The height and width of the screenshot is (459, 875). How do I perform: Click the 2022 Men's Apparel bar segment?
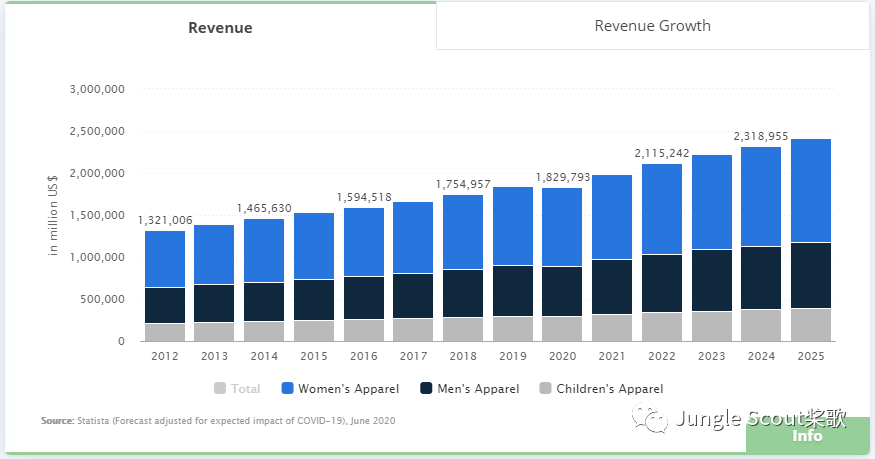[x=662, y=283]
